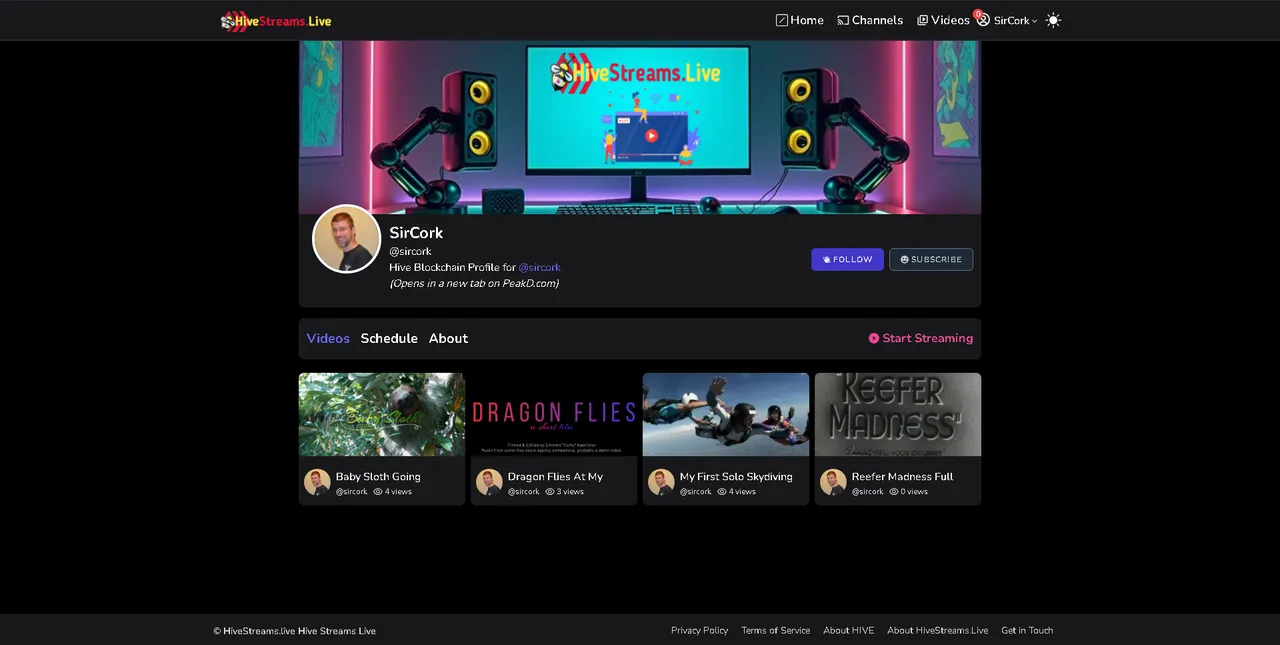Click avatar on Skydiving card
Viewport: 1280px width, 645px height.
[661, 482]
